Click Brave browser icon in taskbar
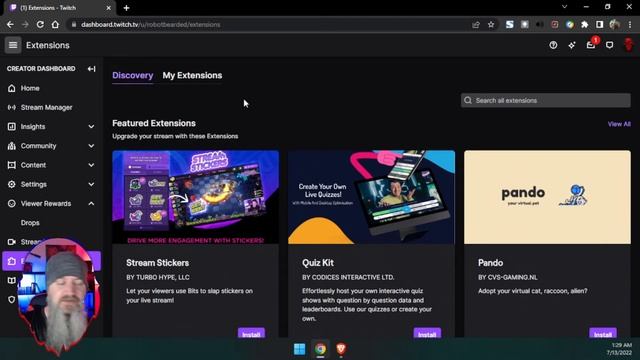The height and width of the screenshot is (360, 640). pyautogui.click(x=341, y=349)
